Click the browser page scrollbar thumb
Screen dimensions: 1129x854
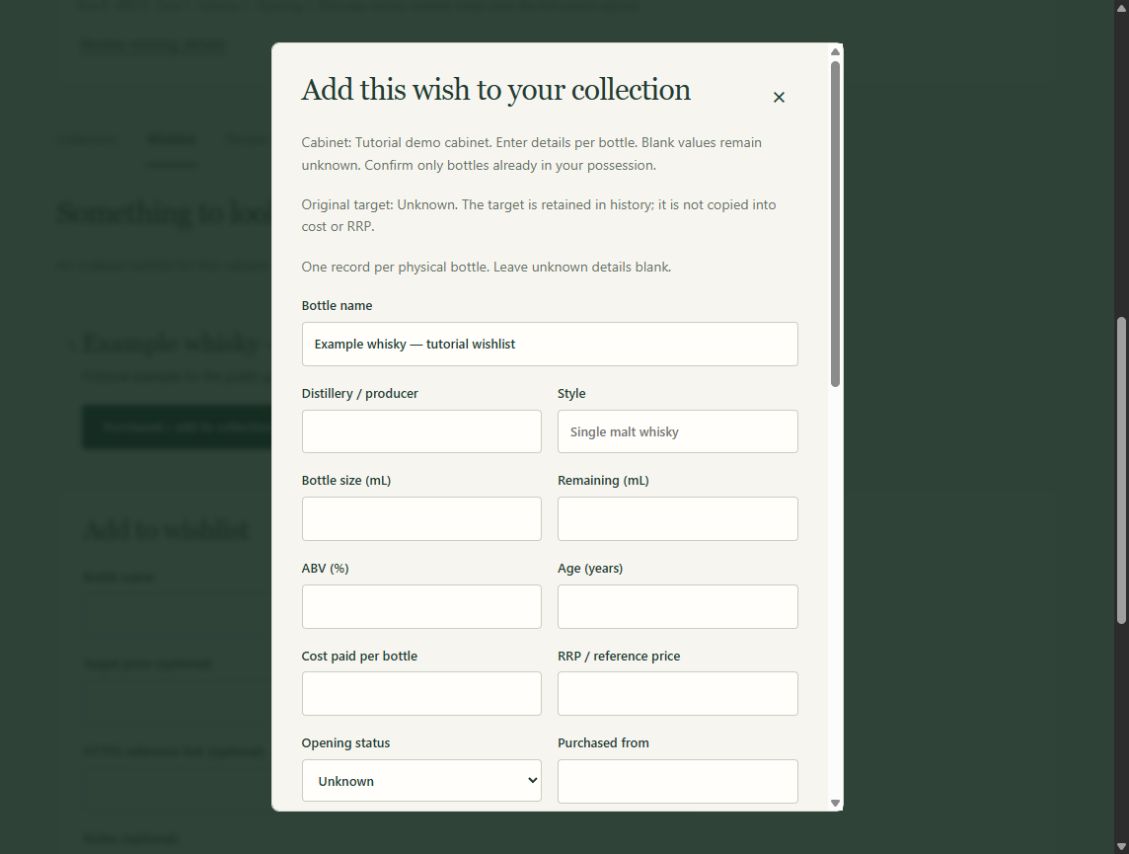pos(1122,471)
